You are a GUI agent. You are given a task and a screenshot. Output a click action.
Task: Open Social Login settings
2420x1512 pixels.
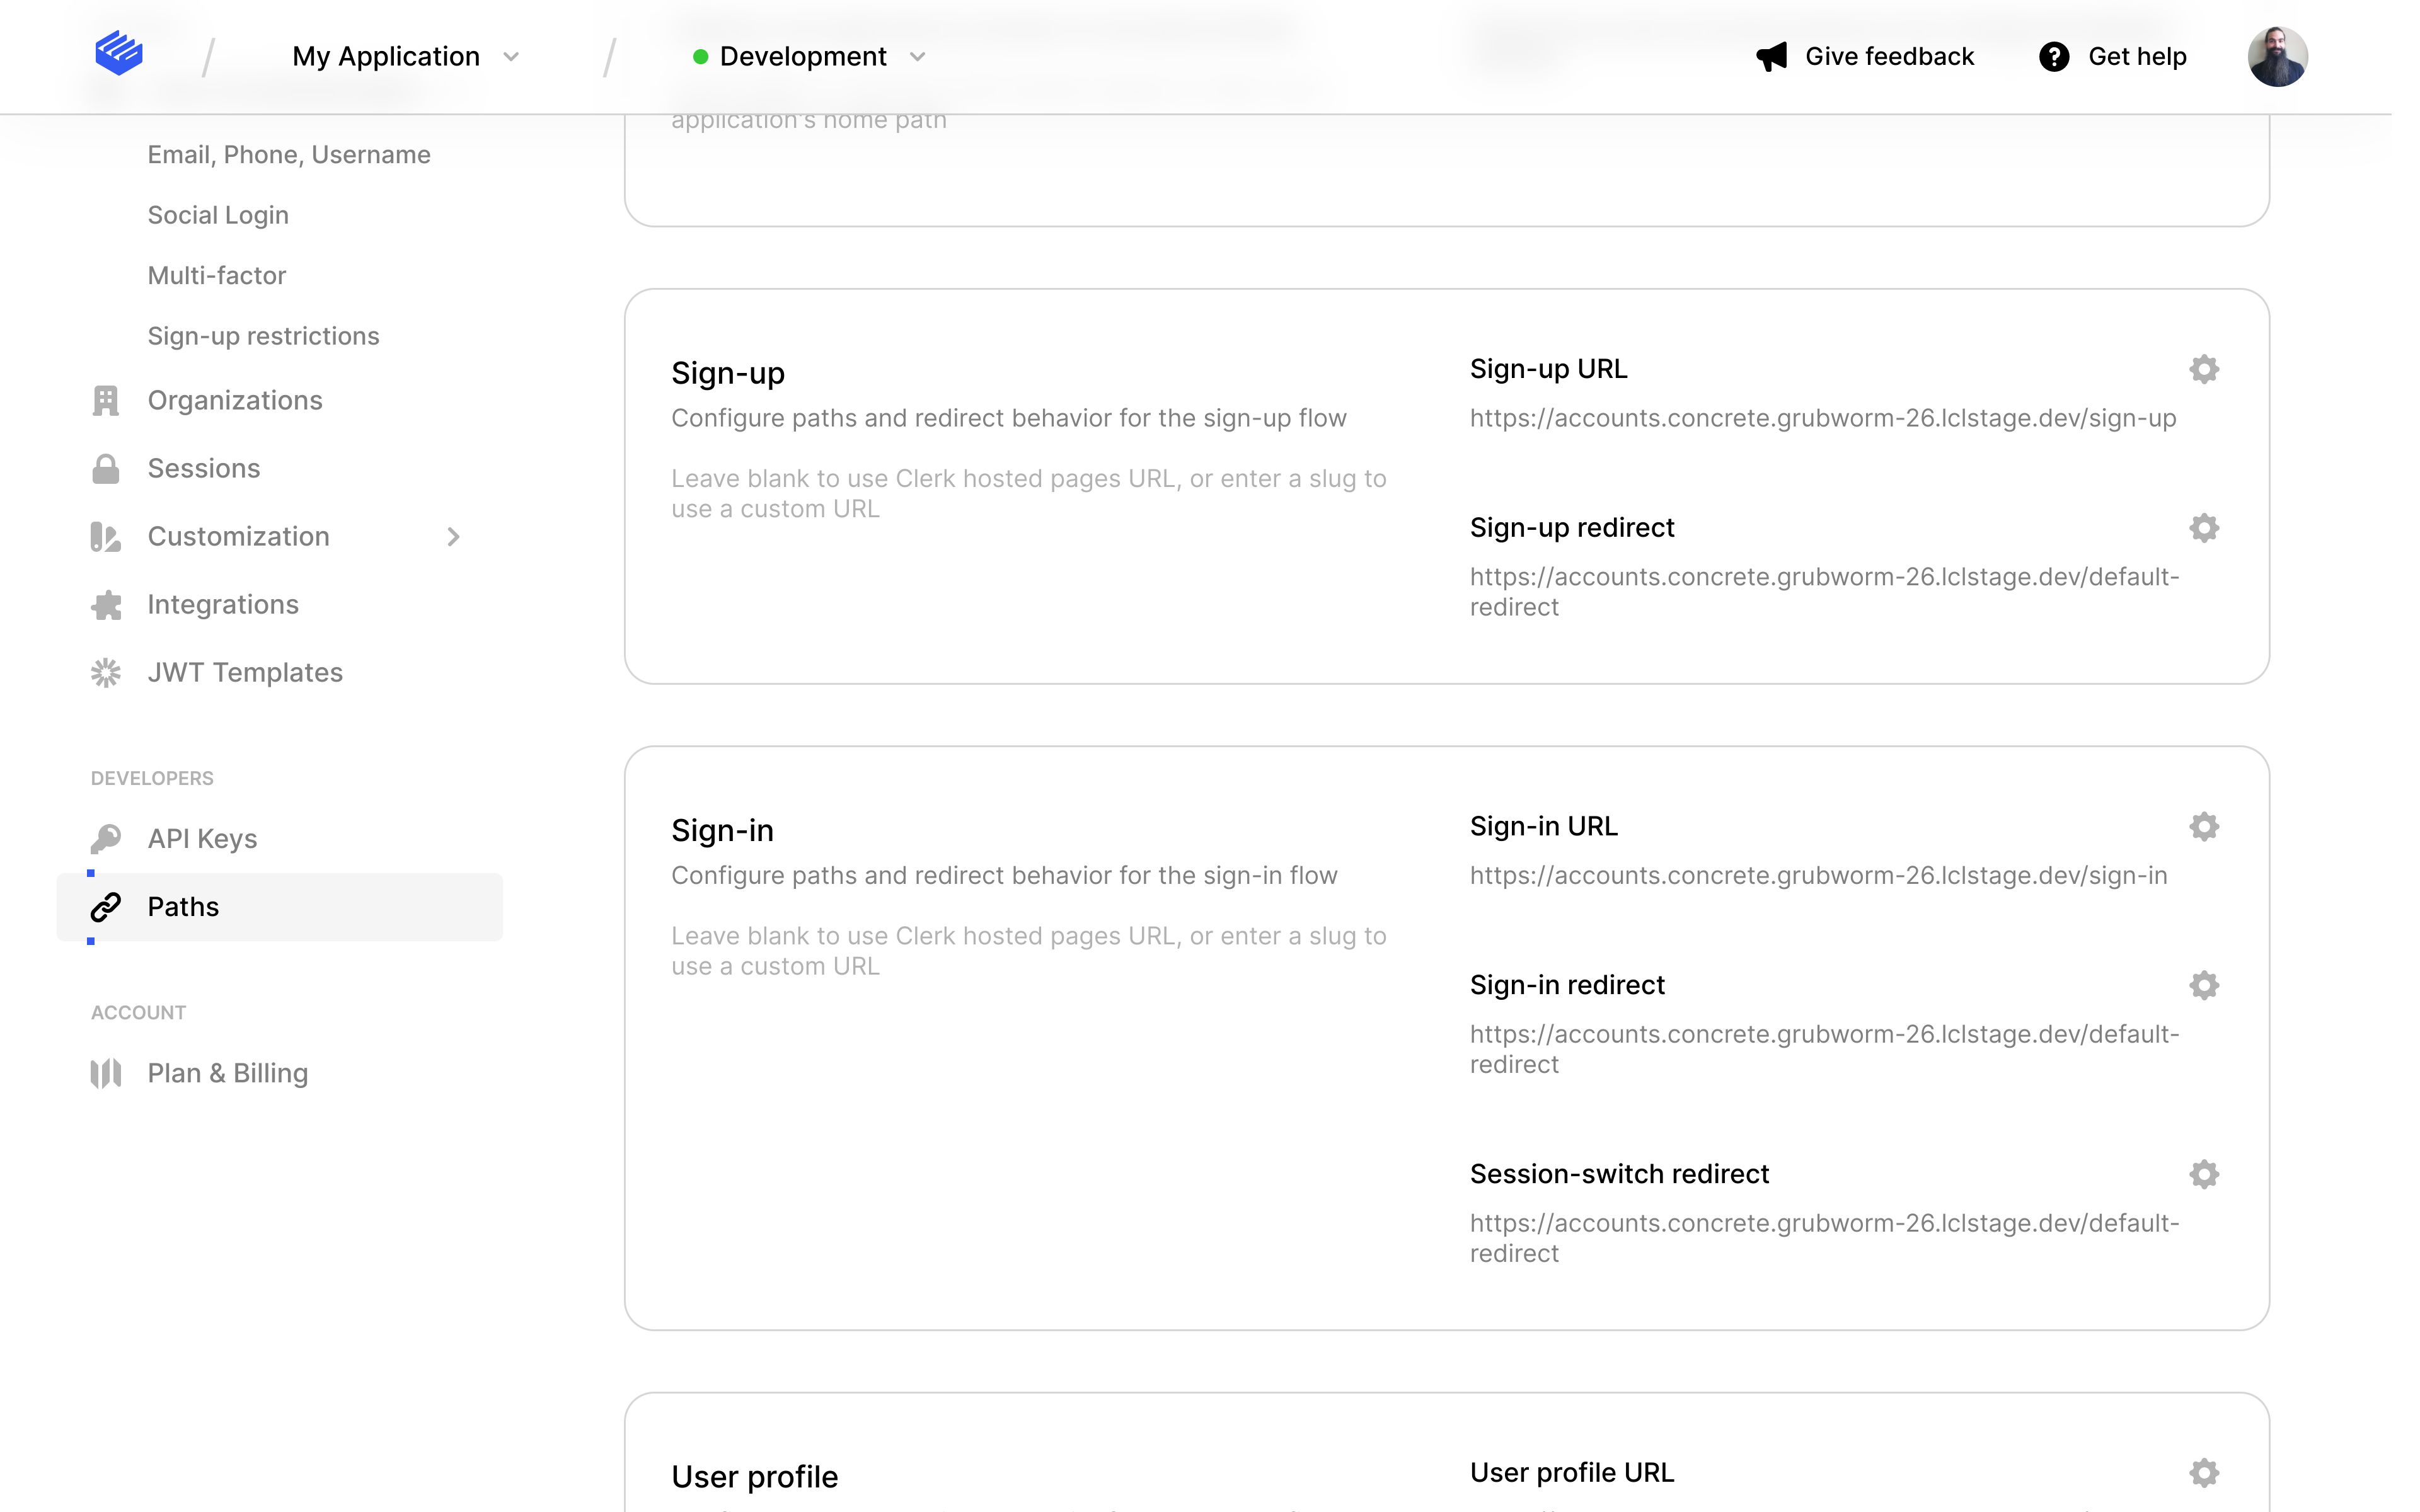[x=218, y=215]
